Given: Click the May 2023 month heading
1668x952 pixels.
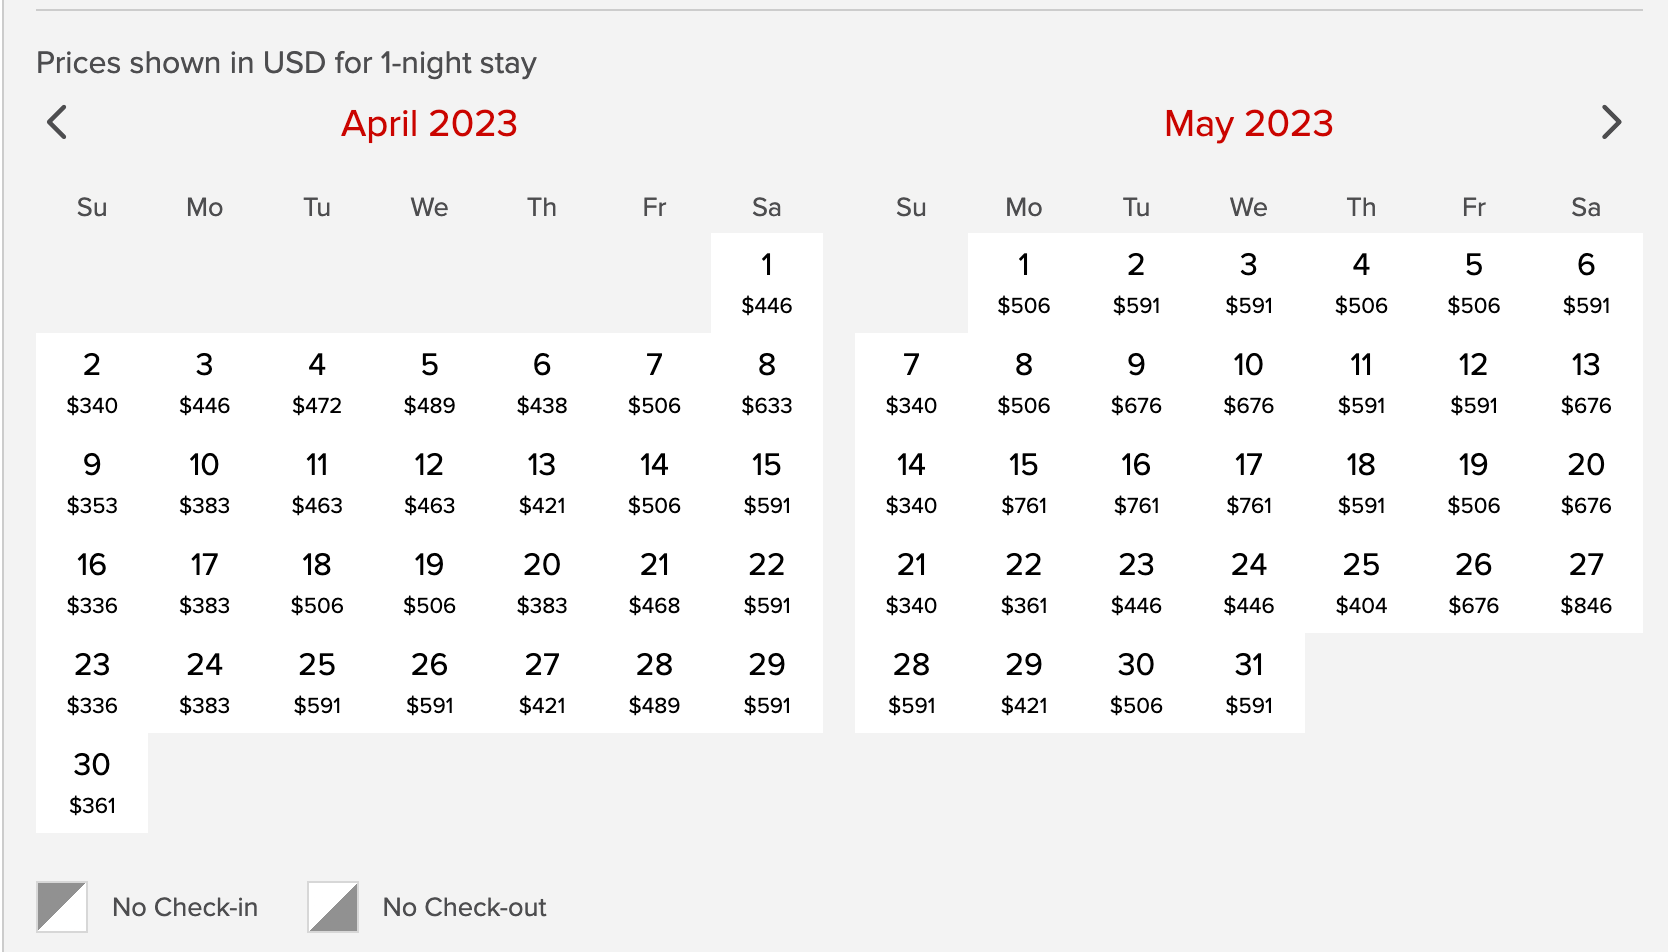Looking at the screenshot, I should [1248, 124].
